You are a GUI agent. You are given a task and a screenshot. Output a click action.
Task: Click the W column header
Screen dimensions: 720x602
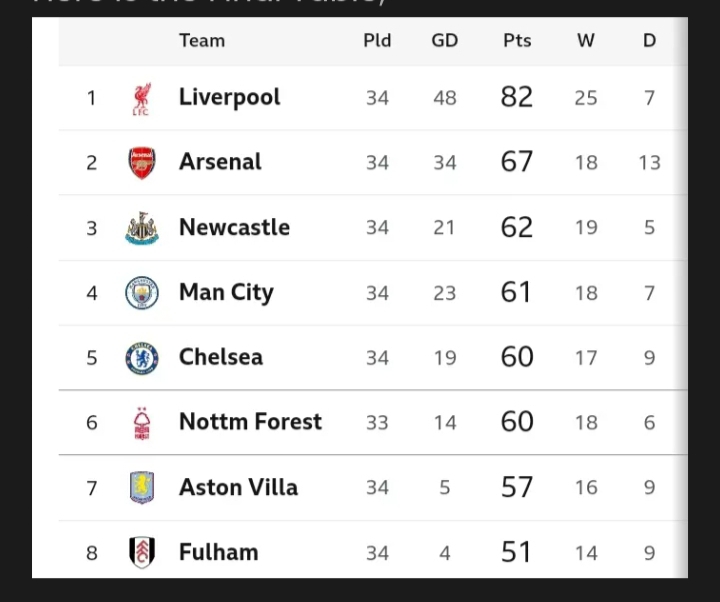click(586, 41)
